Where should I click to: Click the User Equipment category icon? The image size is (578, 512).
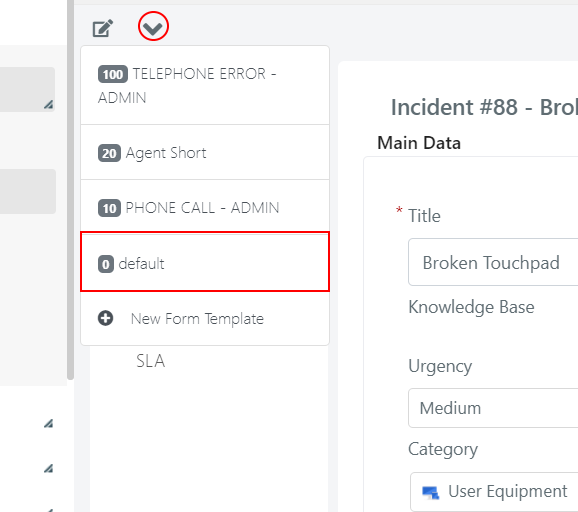pyautogui.click(x=430, y=492)
